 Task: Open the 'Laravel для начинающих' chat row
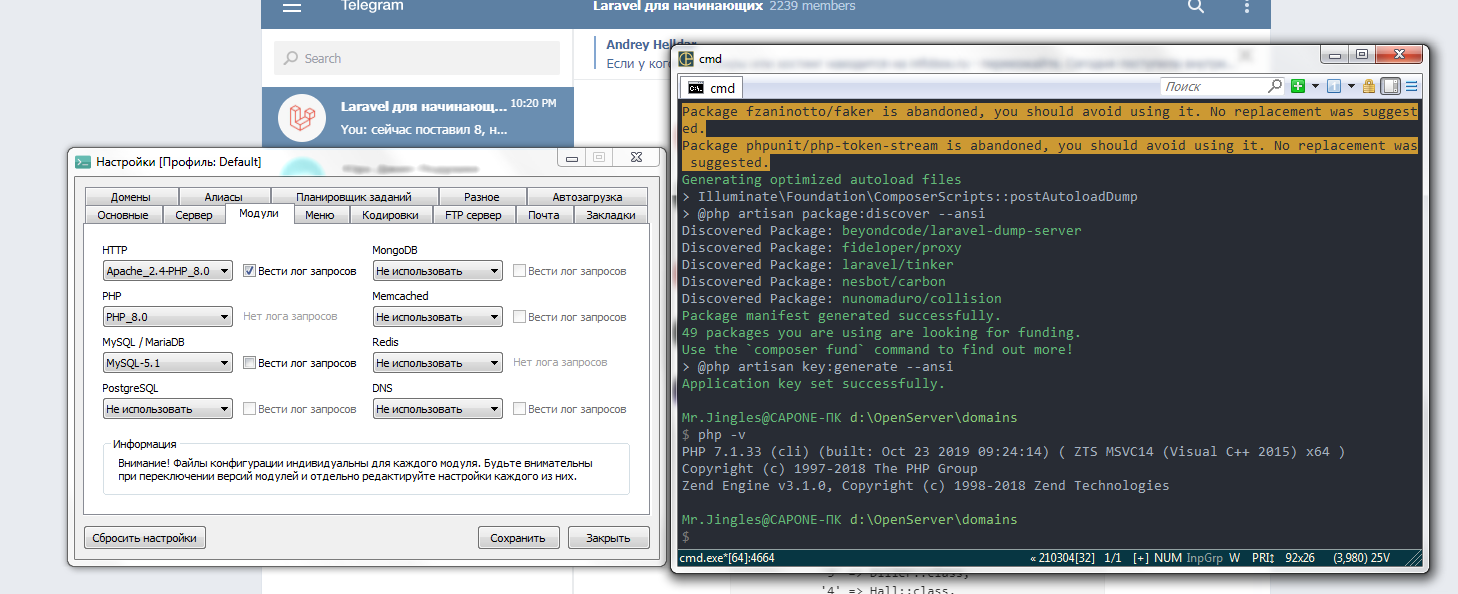coord(418,117)
